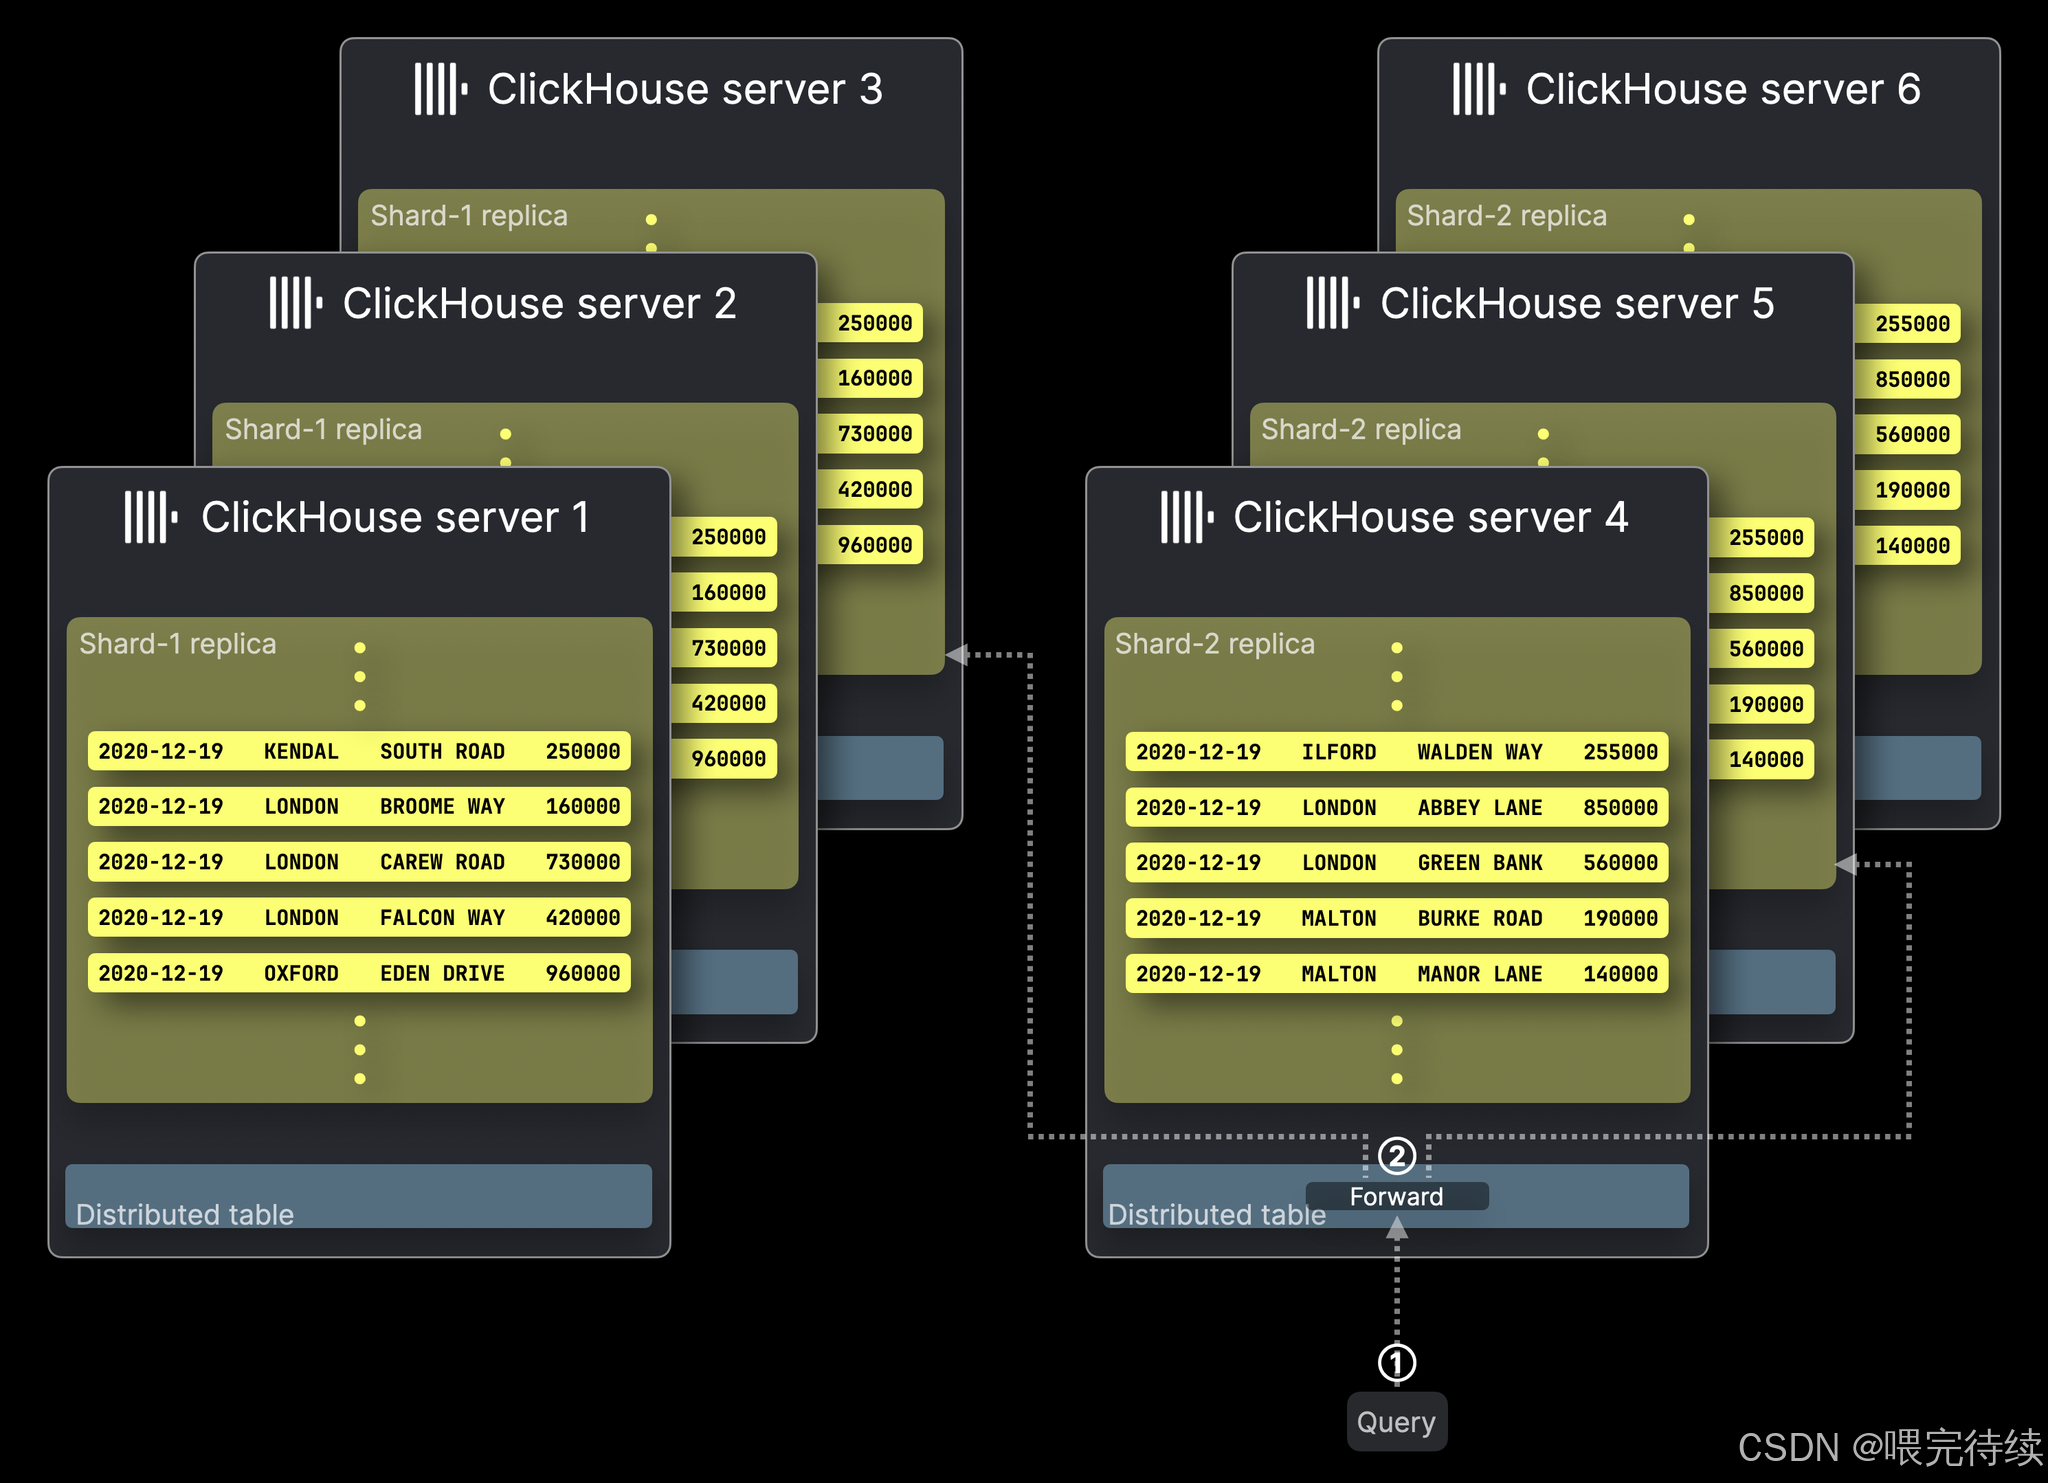Select Shard-1 replica label on server 1
This screenshot has width=2048, height=1483.
click(x=178, y=643)
